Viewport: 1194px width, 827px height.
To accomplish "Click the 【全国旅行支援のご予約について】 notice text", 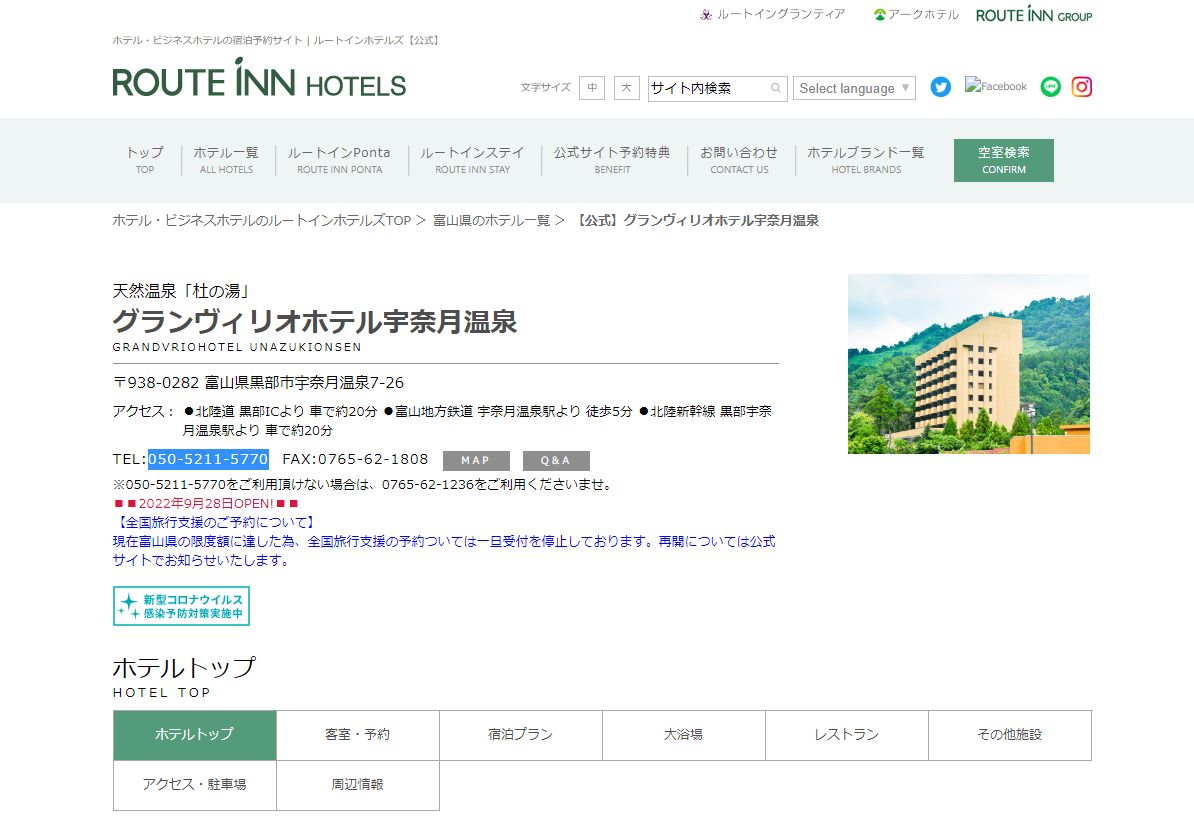I will coord(215,522).
